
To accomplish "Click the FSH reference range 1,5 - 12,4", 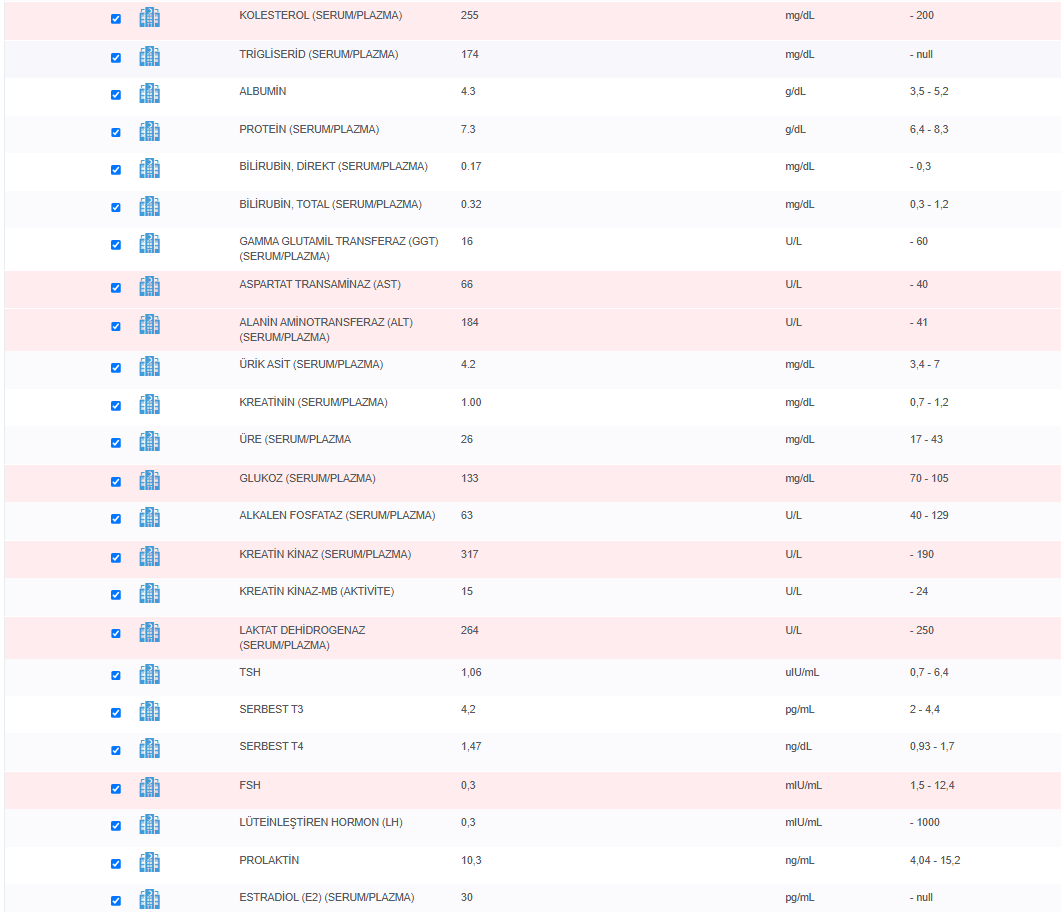I will (932, 785).
